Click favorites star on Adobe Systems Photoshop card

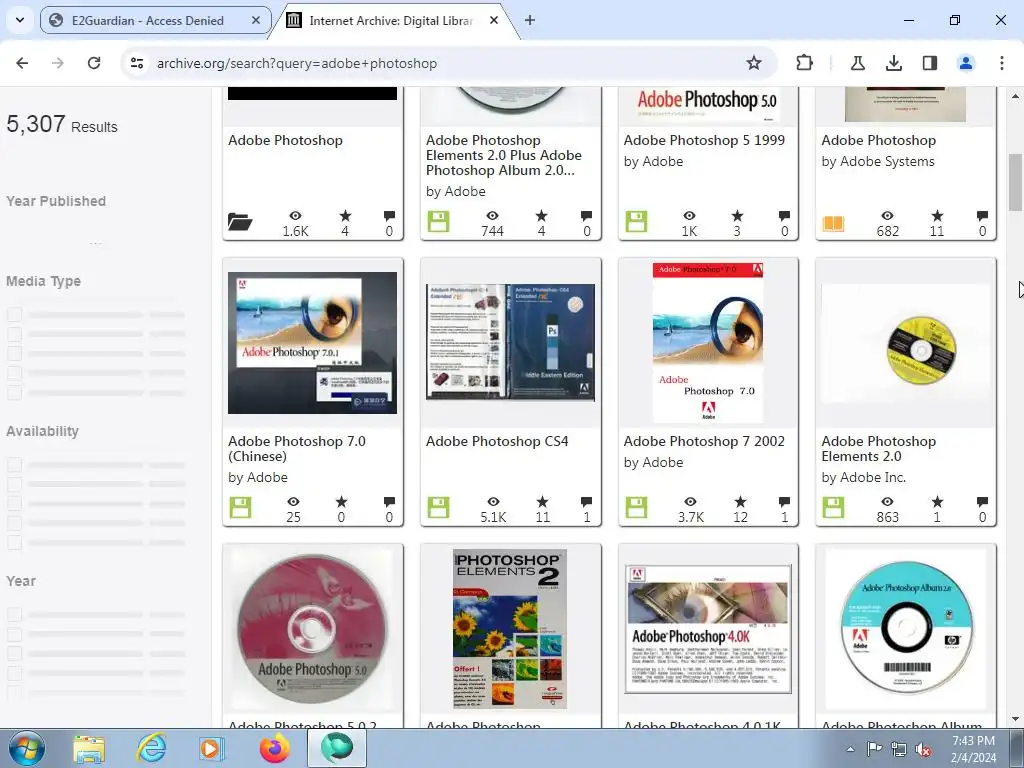click(x=937, y=216)
